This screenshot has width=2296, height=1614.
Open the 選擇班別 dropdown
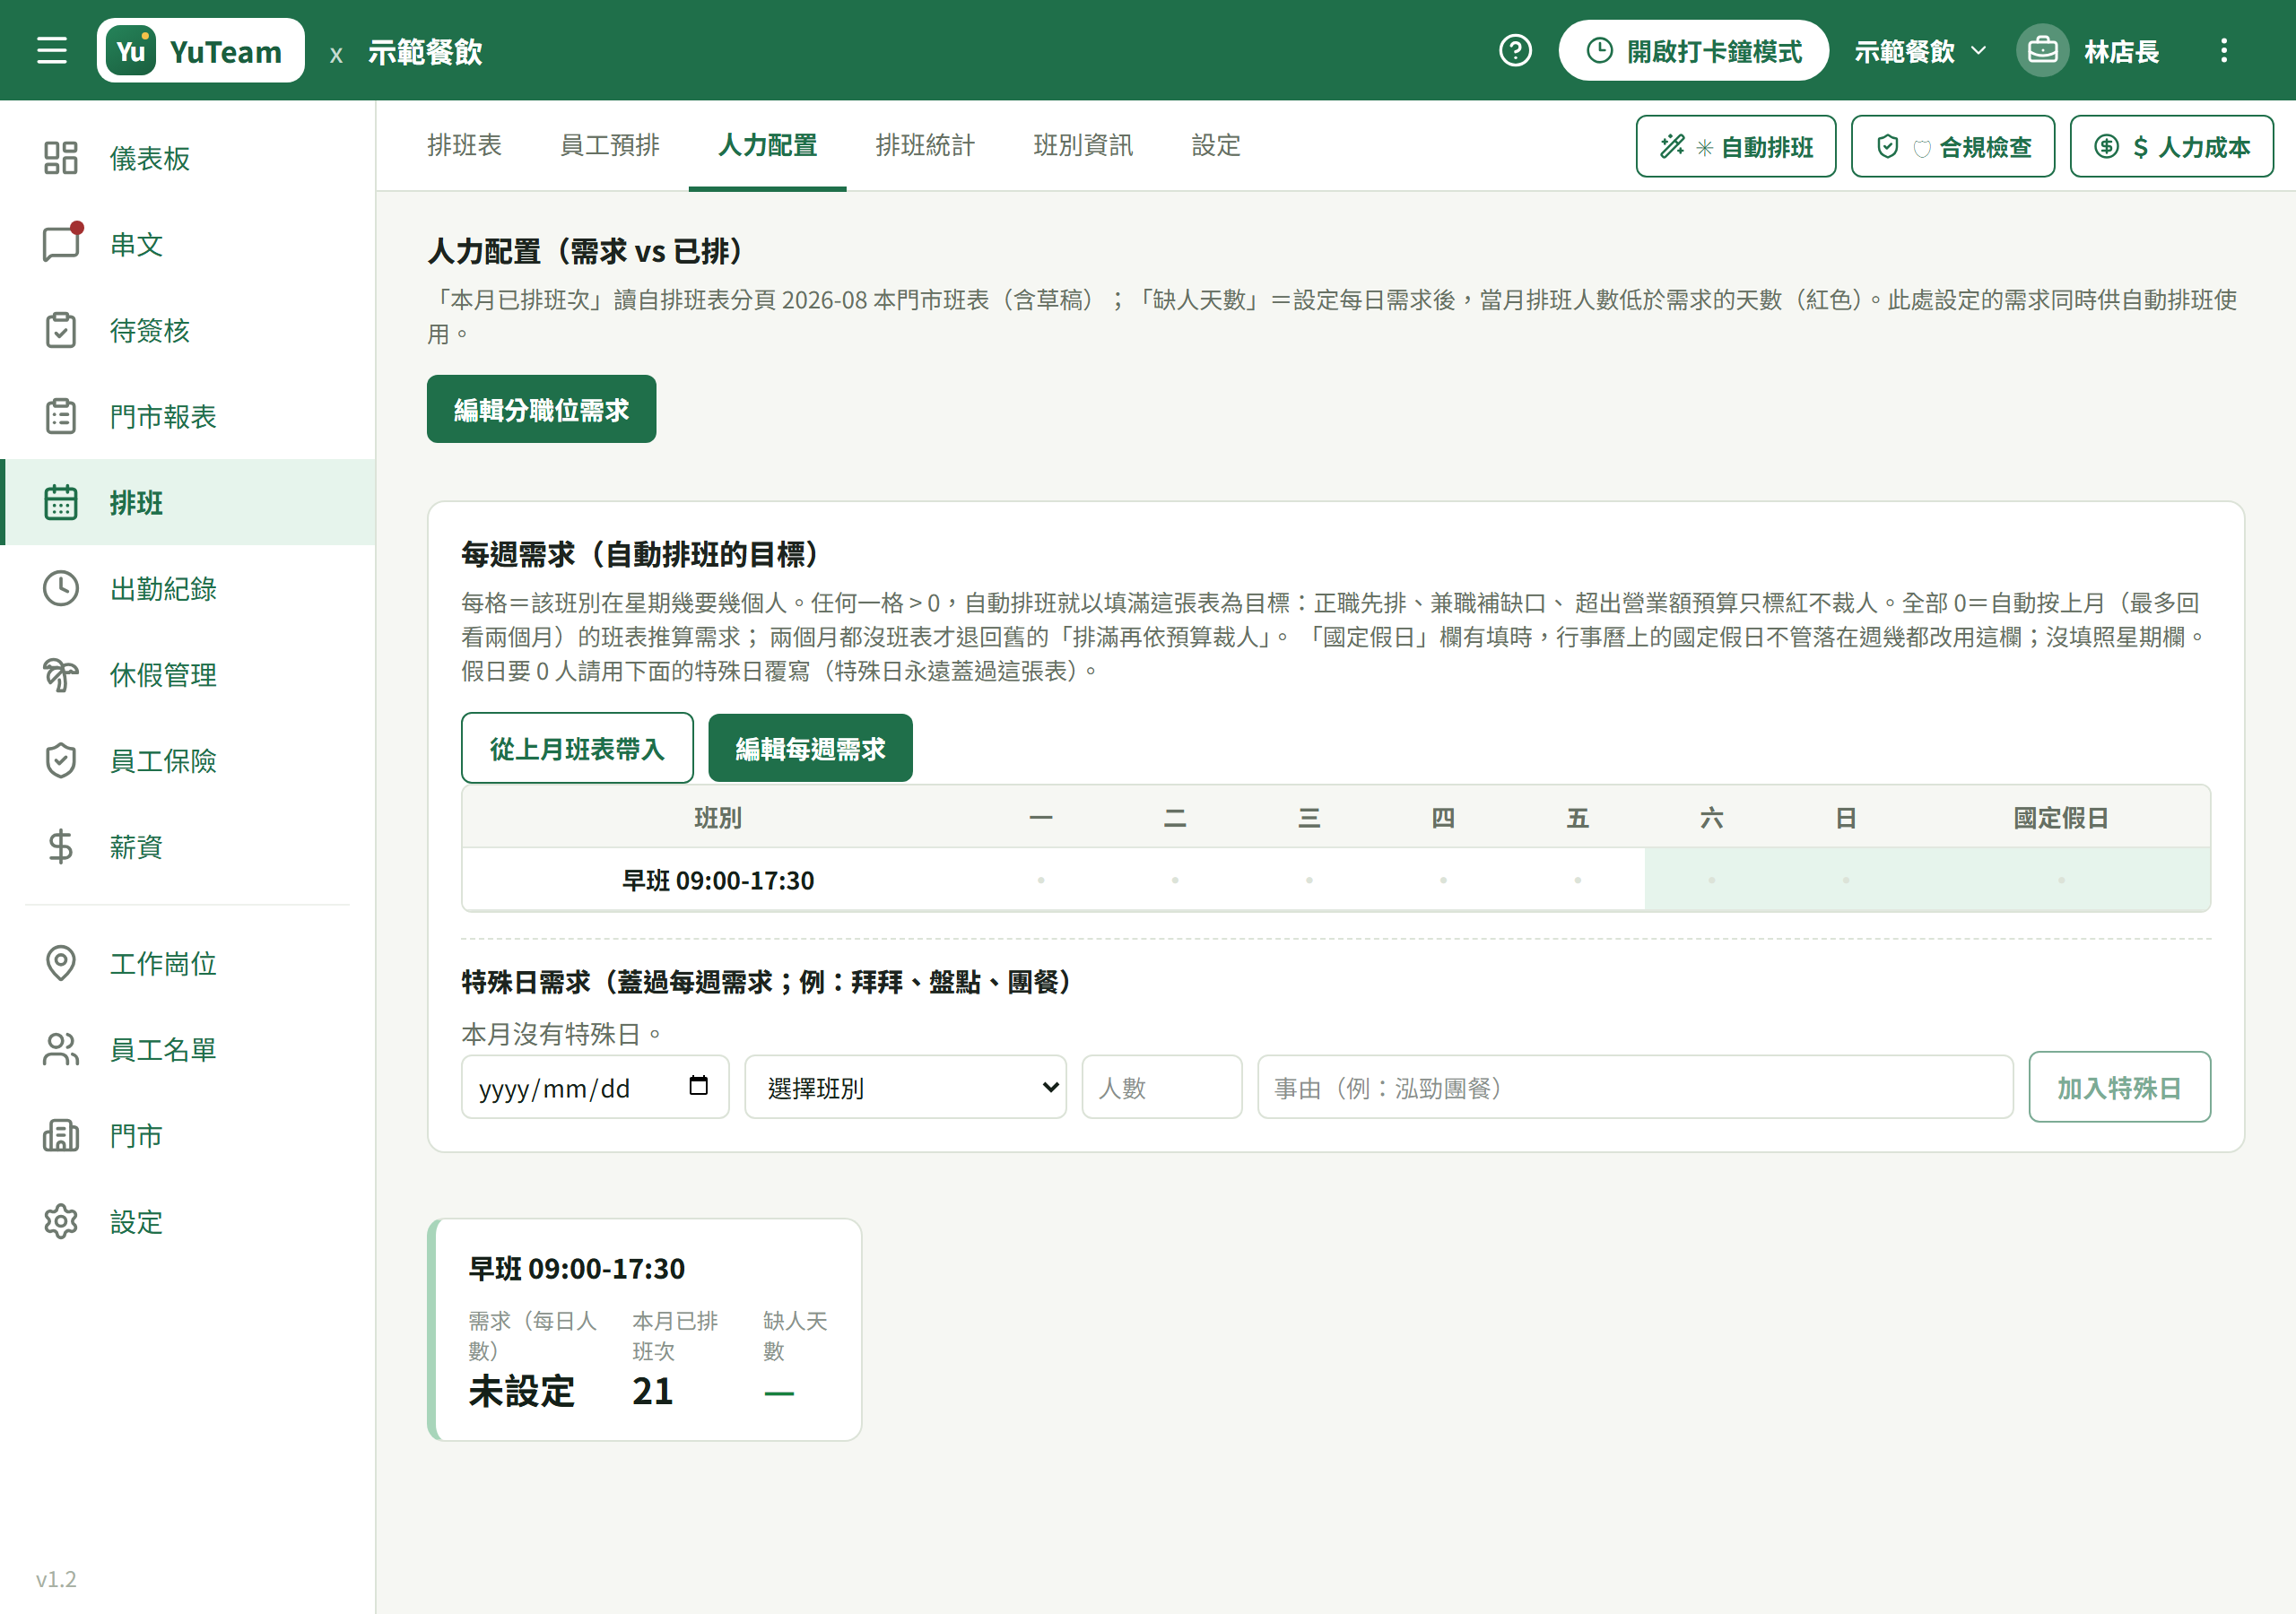point(905,1087)
